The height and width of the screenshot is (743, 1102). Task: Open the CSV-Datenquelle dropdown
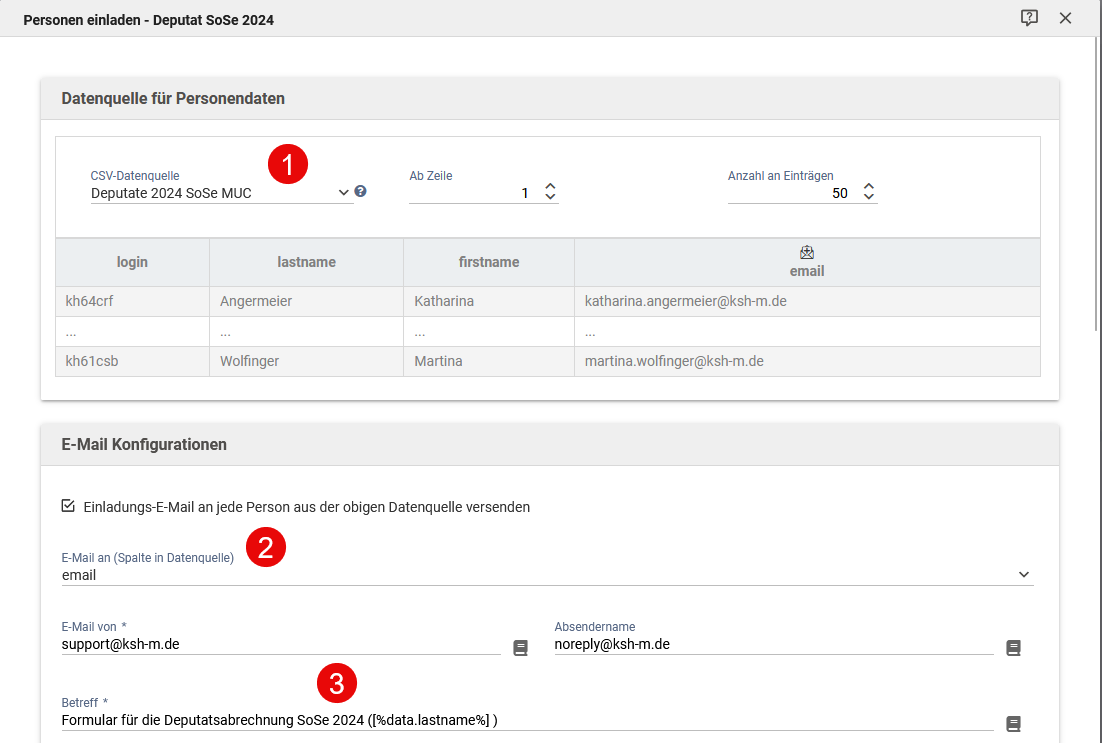click(220, 193)
